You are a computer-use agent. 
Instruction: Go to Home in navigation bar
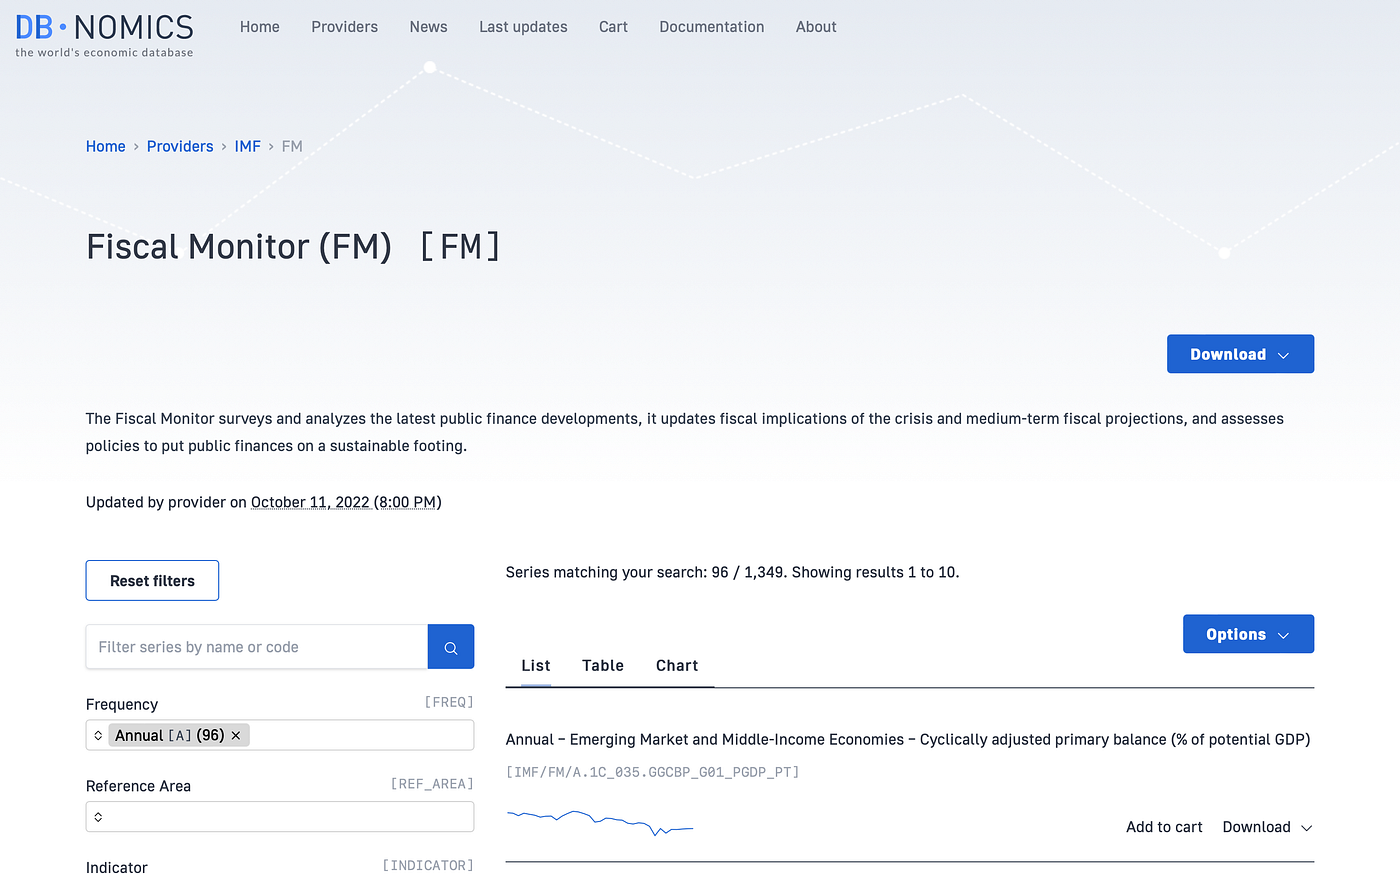(x=260, y=27)
